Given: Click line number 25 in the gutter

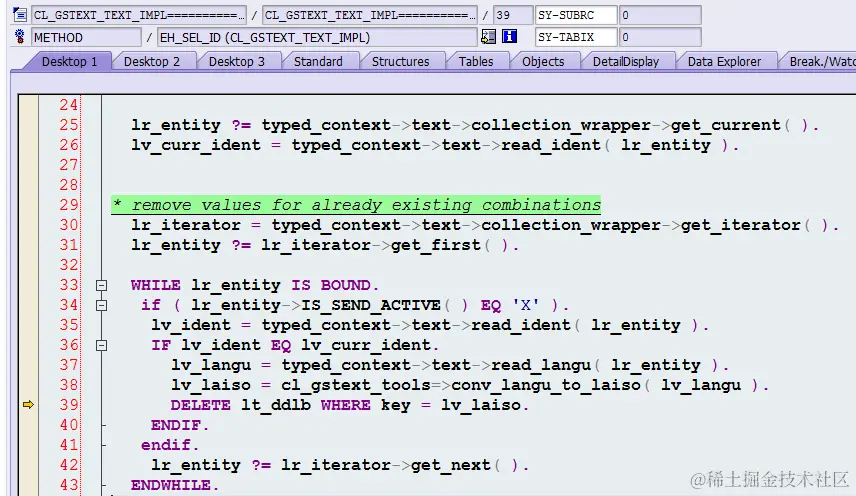Looking at the screenshot, I should pyautogui.click(x=69, y=125).
